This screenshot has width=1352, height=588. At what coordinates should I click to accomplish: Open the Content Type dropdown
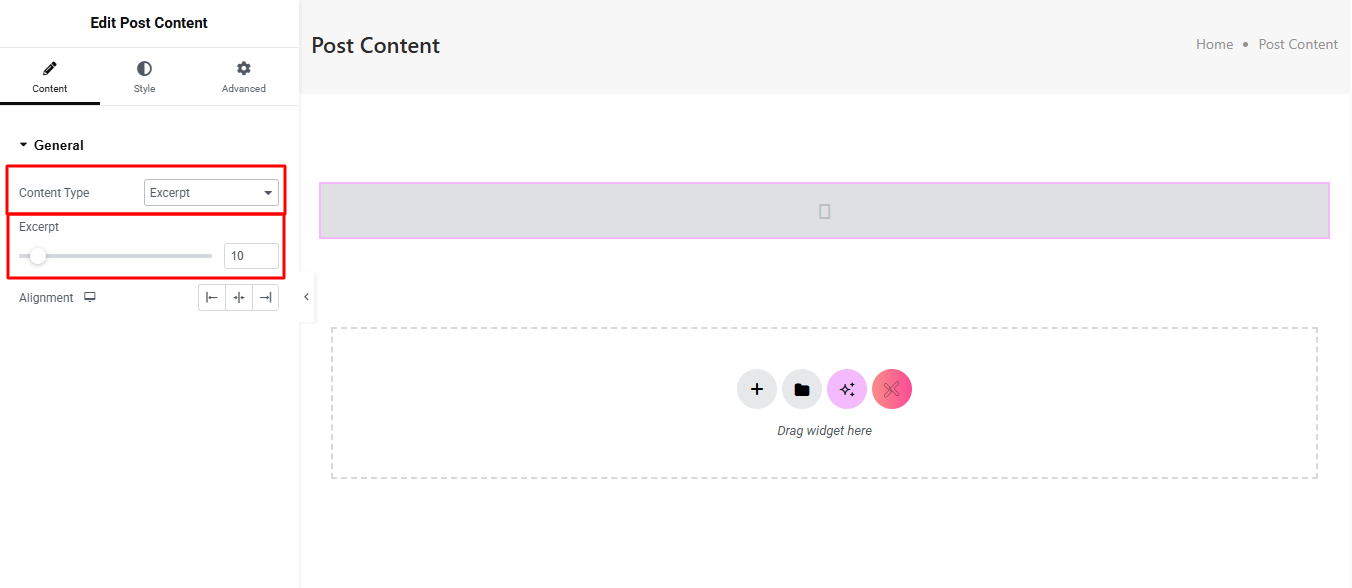211,193
